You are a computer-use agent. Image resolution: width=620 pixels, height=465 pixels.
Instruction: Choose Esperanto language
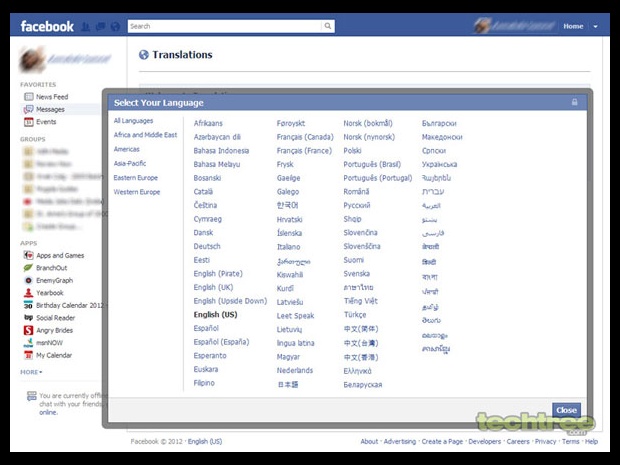[210, 355]
